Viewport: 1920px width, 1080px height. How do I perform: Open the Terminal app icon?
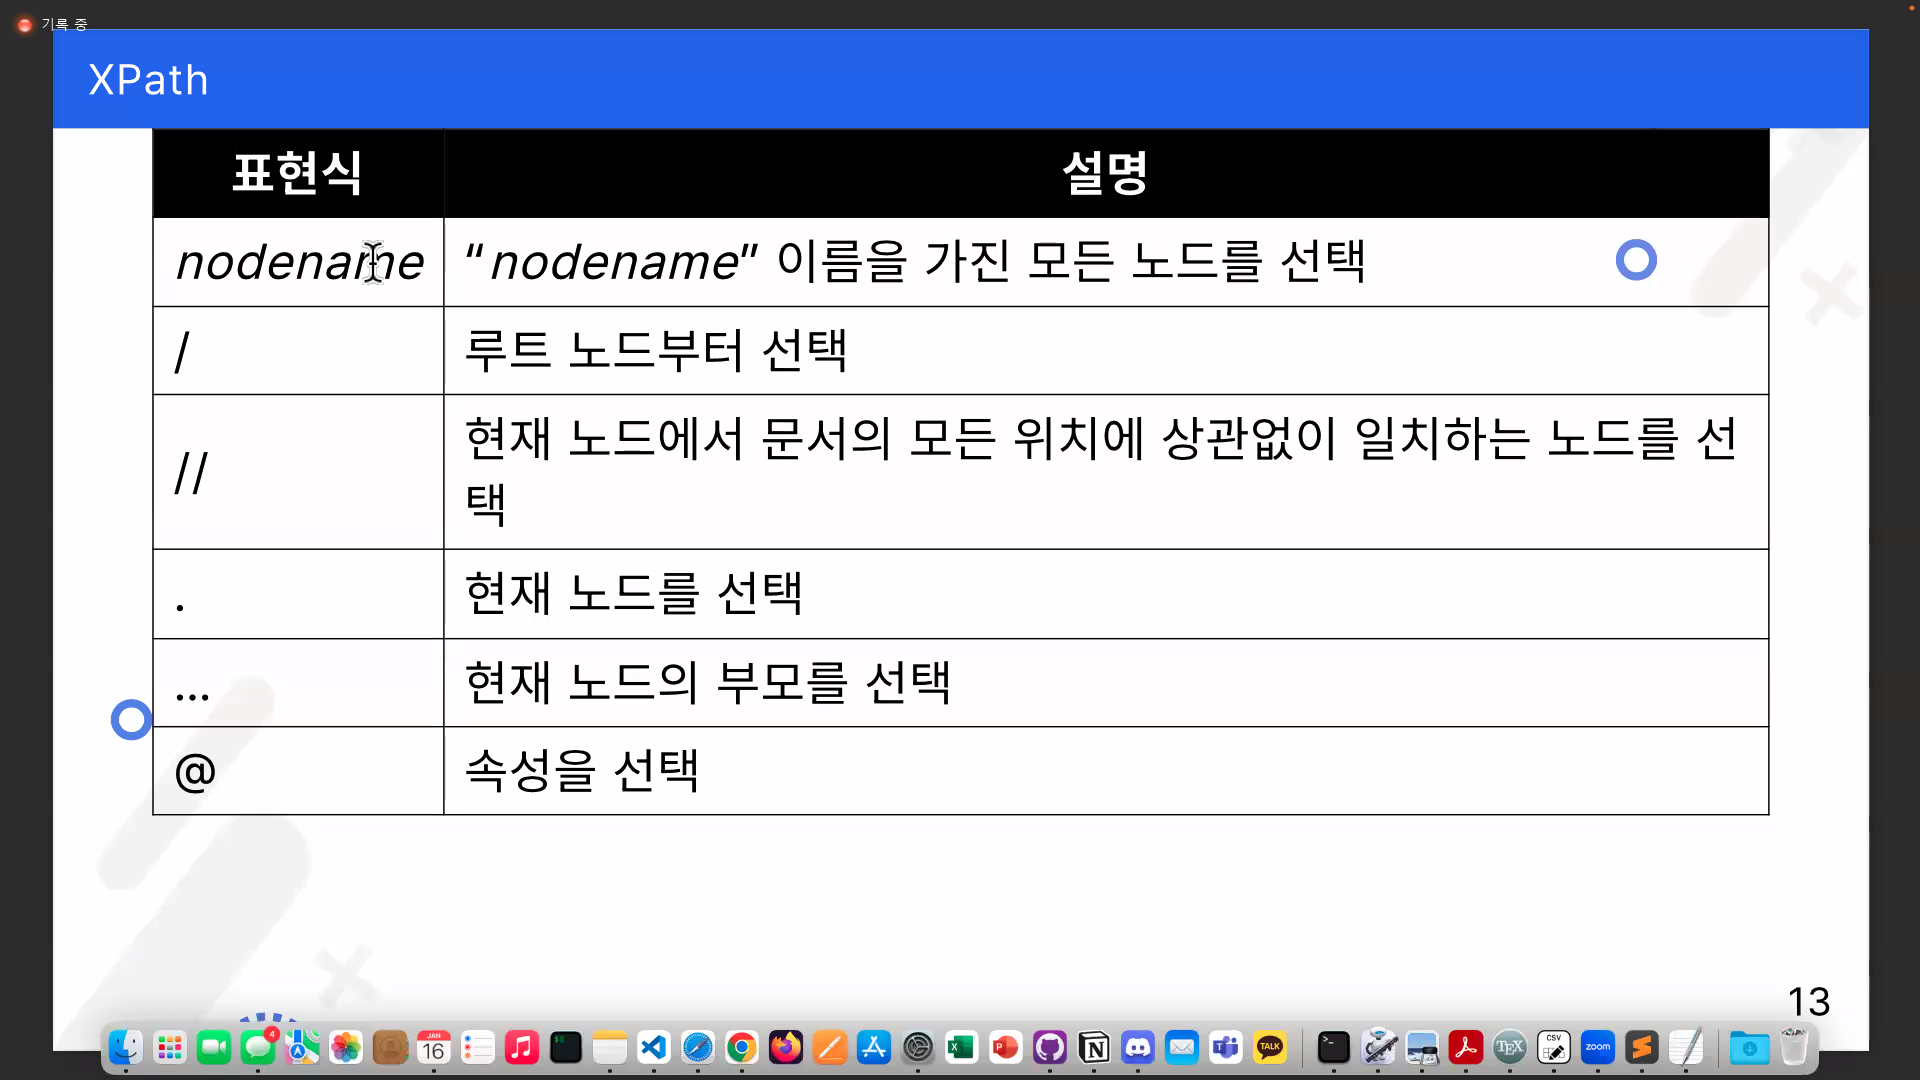pyautogui.click(x=1333, y=1047)
